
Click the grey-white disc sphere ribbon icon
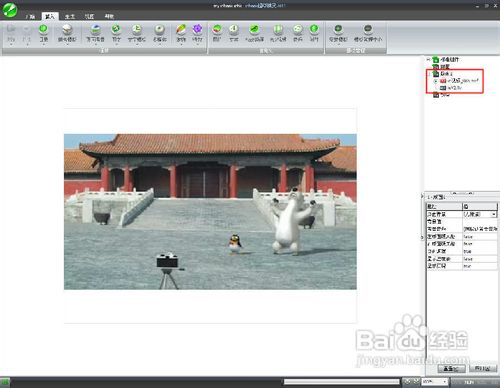(160, 29)
